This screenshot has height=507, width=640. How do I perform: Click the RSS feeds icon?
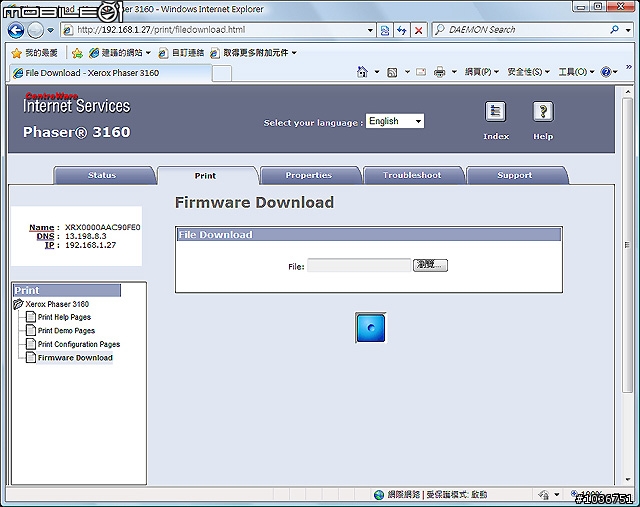pos(392,73)
